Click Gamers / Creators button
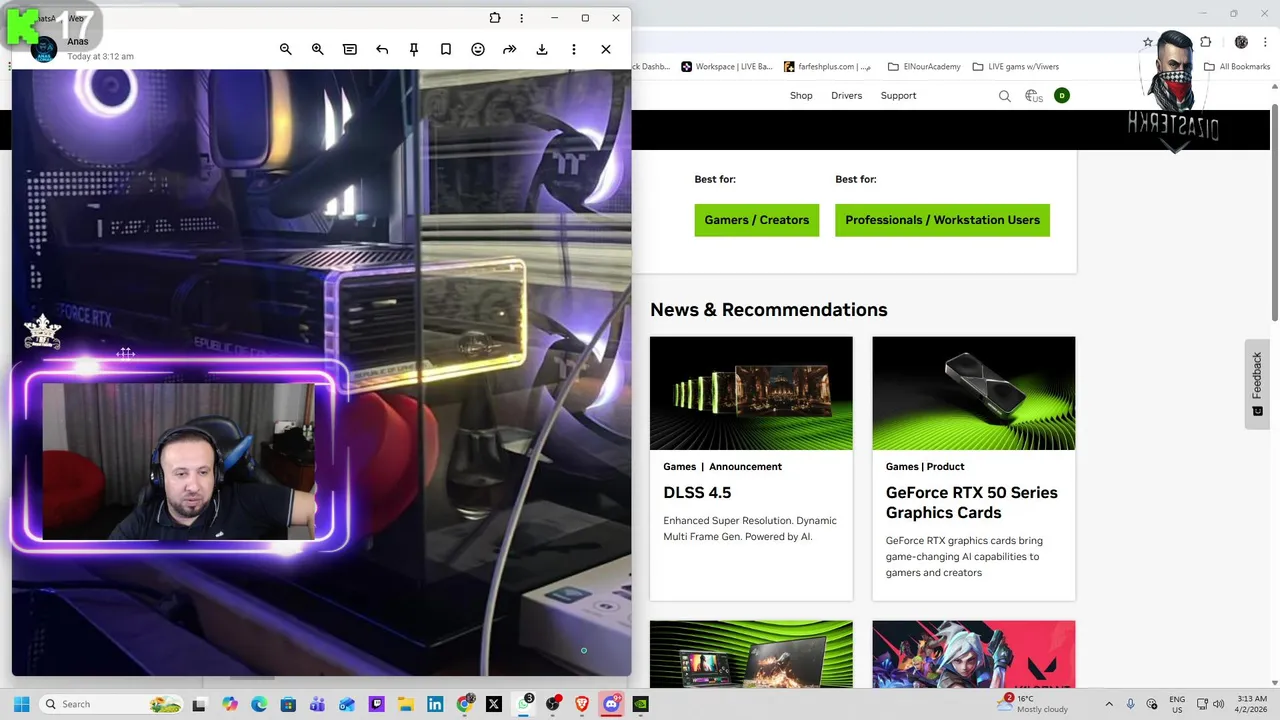The height and width of the screenshot is (720, 1280). [x=757, y=220]
